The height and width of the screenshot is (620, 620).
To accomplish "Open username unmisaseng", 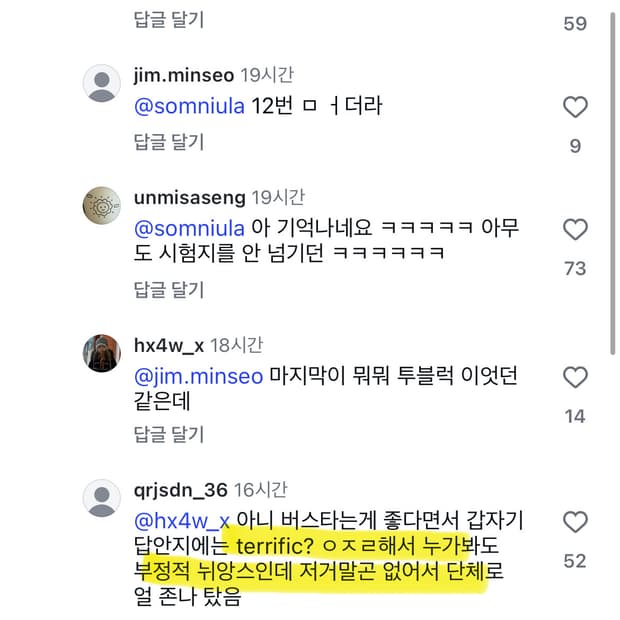I will click(x=190, y=198).
